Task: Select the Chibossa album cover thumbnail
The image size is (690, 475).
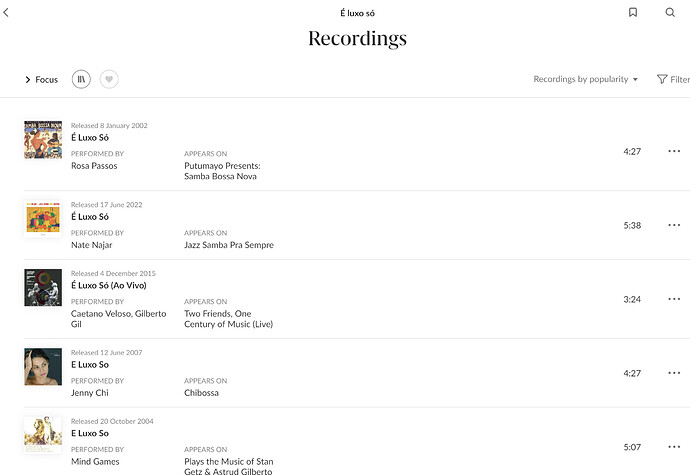Action: [x=43, y=367]
